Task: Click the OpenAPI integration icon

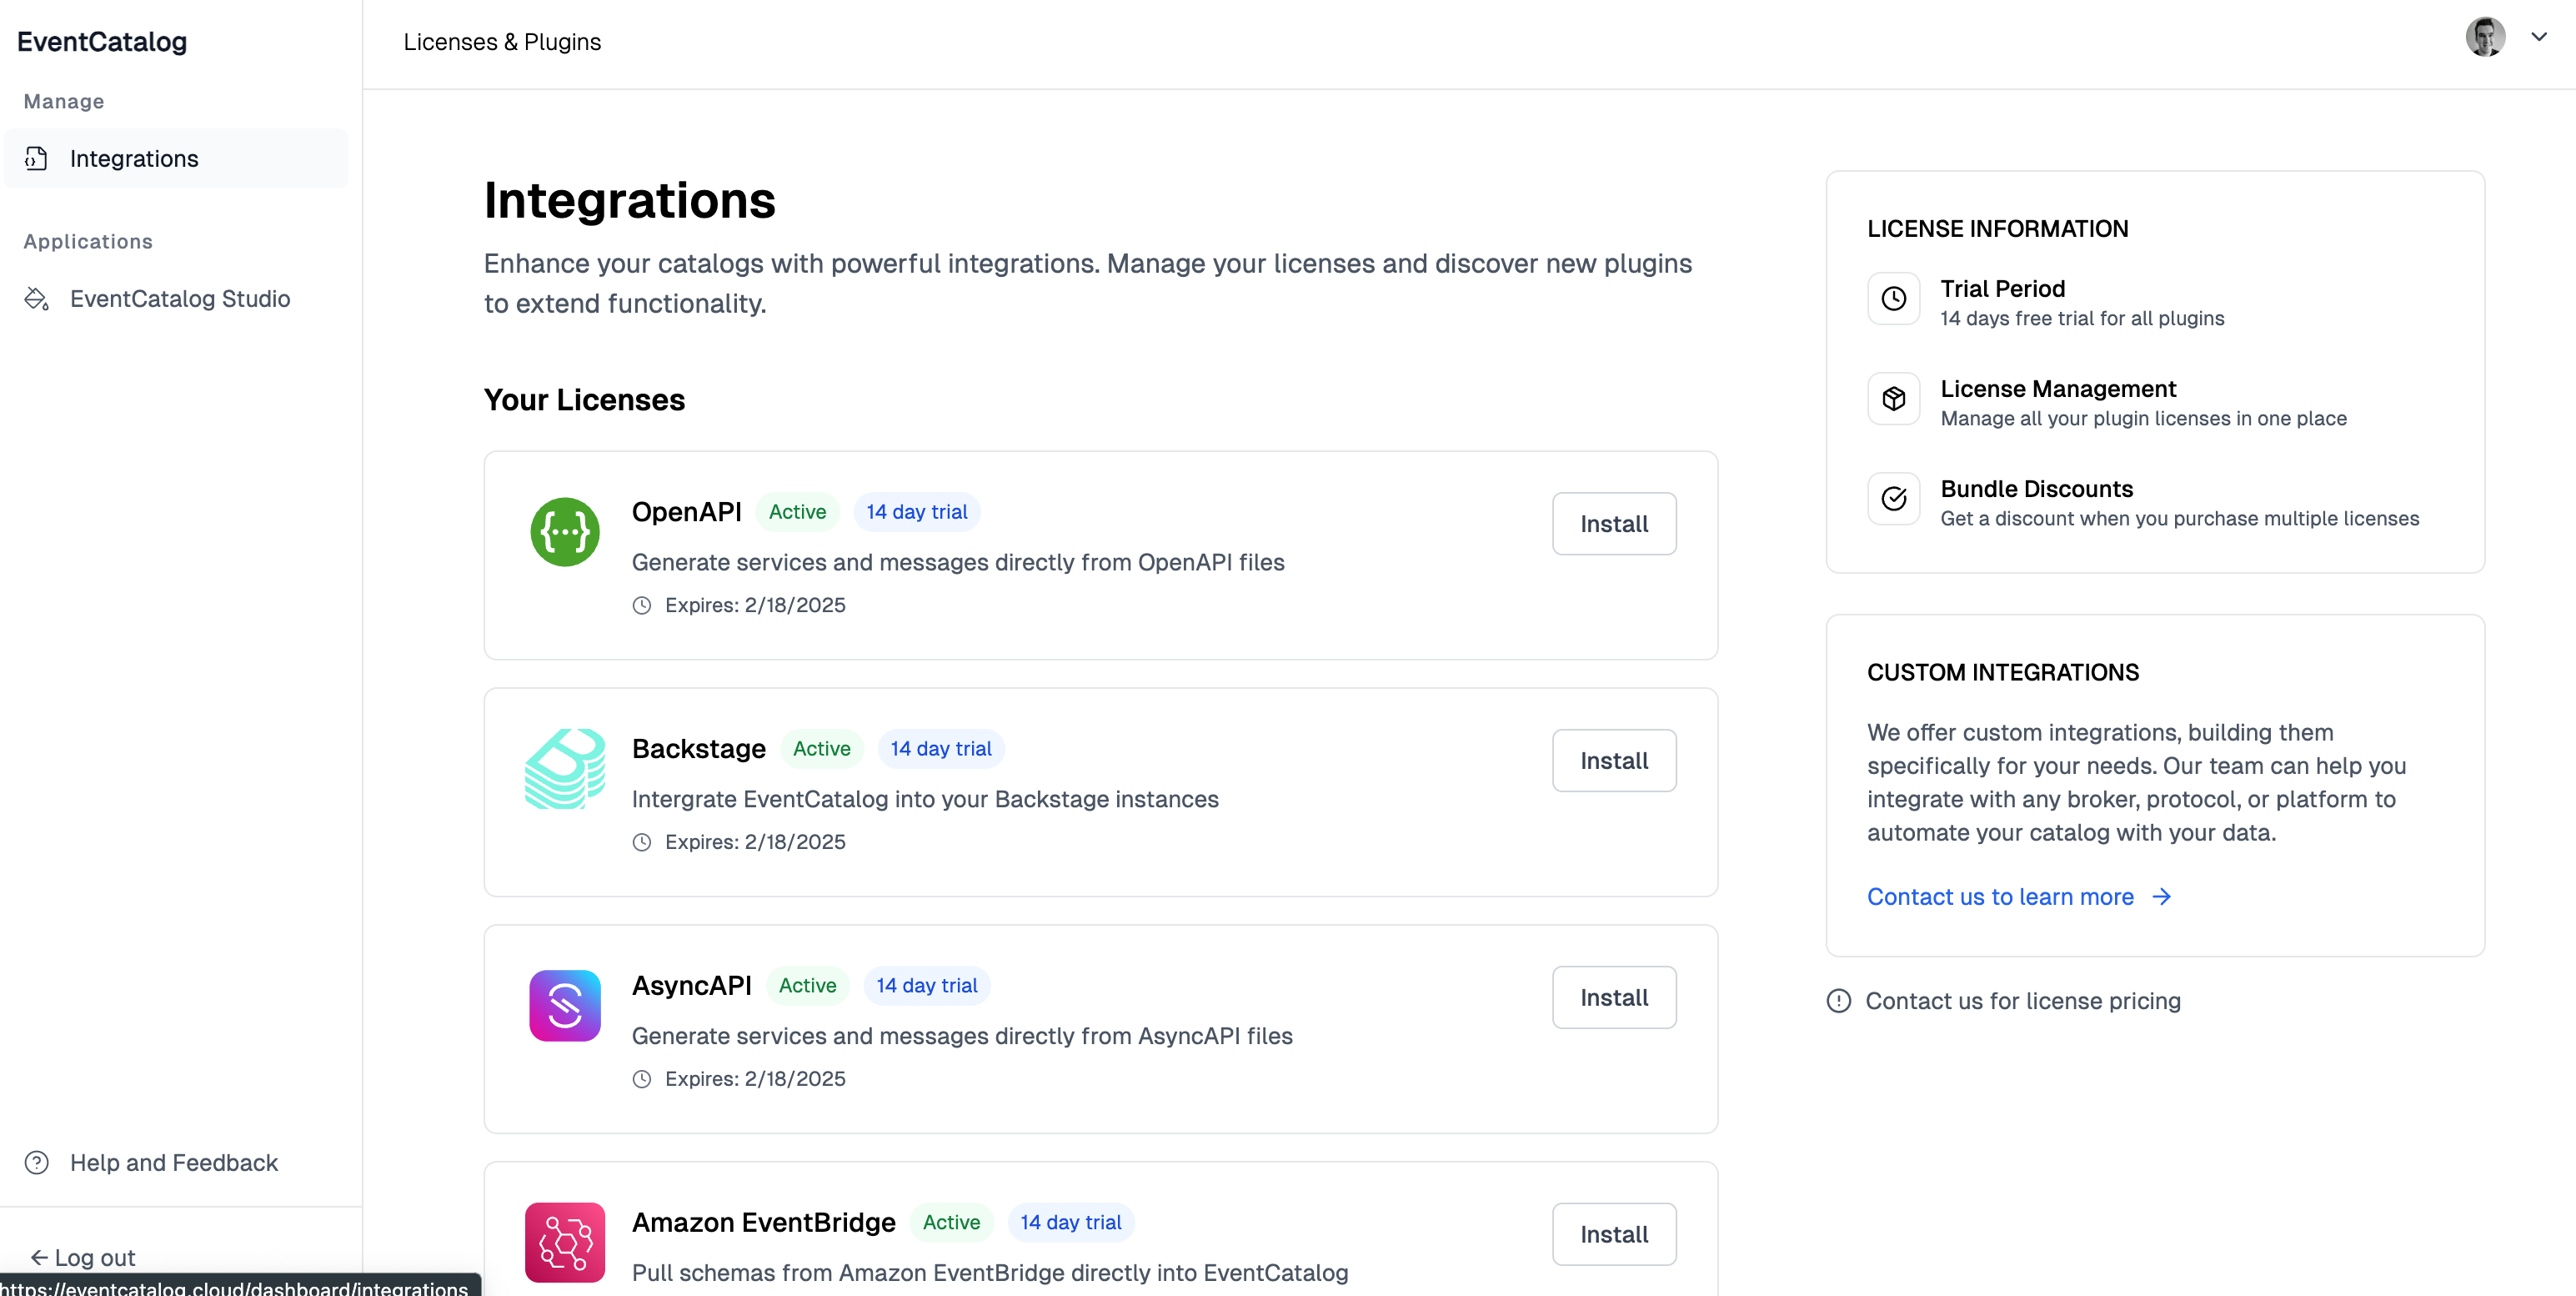Action: click(565, 531)
